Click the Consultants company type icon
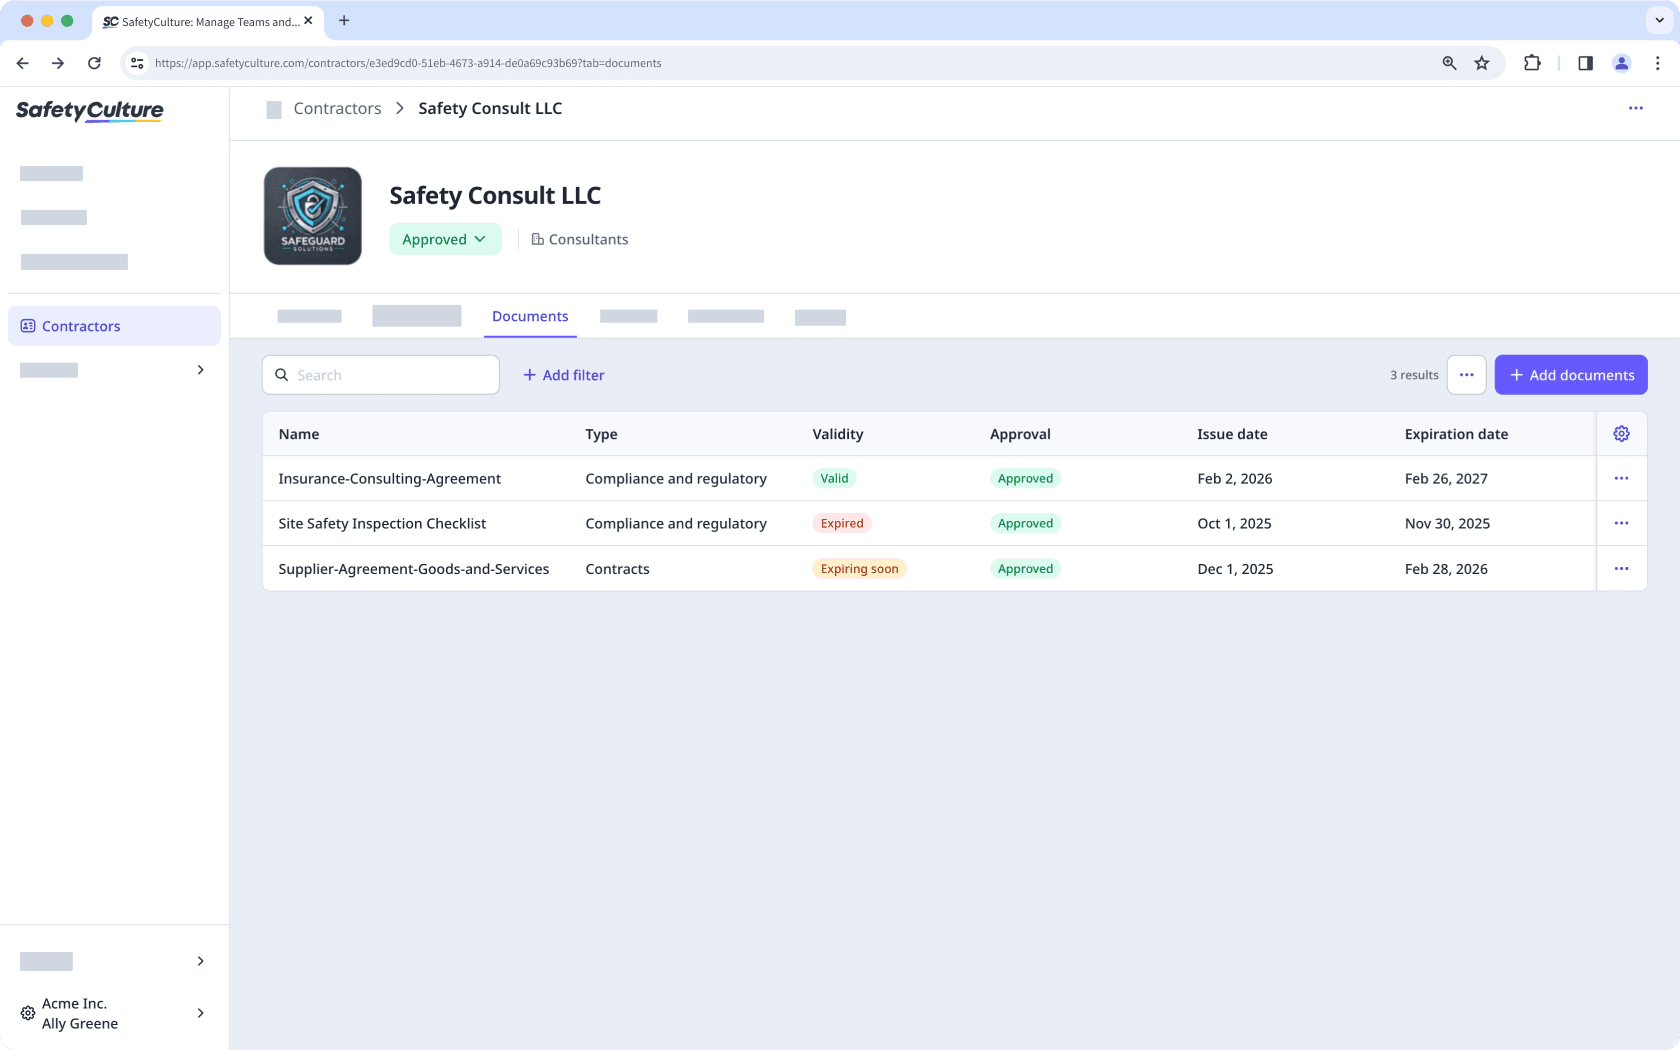This screenshot has width=1680, height=1050. point(538,239)
